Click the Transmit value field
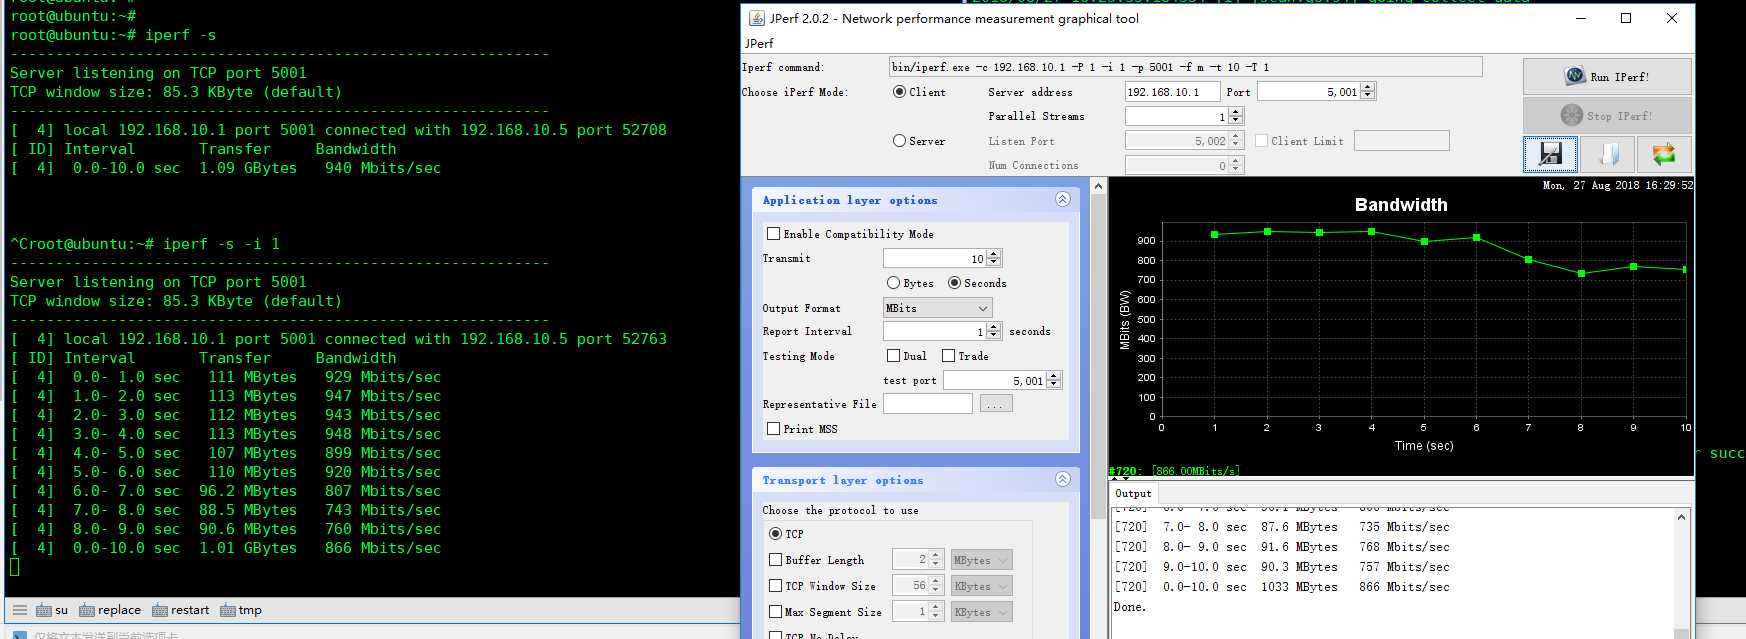Viewport: 1746px width, 639px height. (934, 258)
